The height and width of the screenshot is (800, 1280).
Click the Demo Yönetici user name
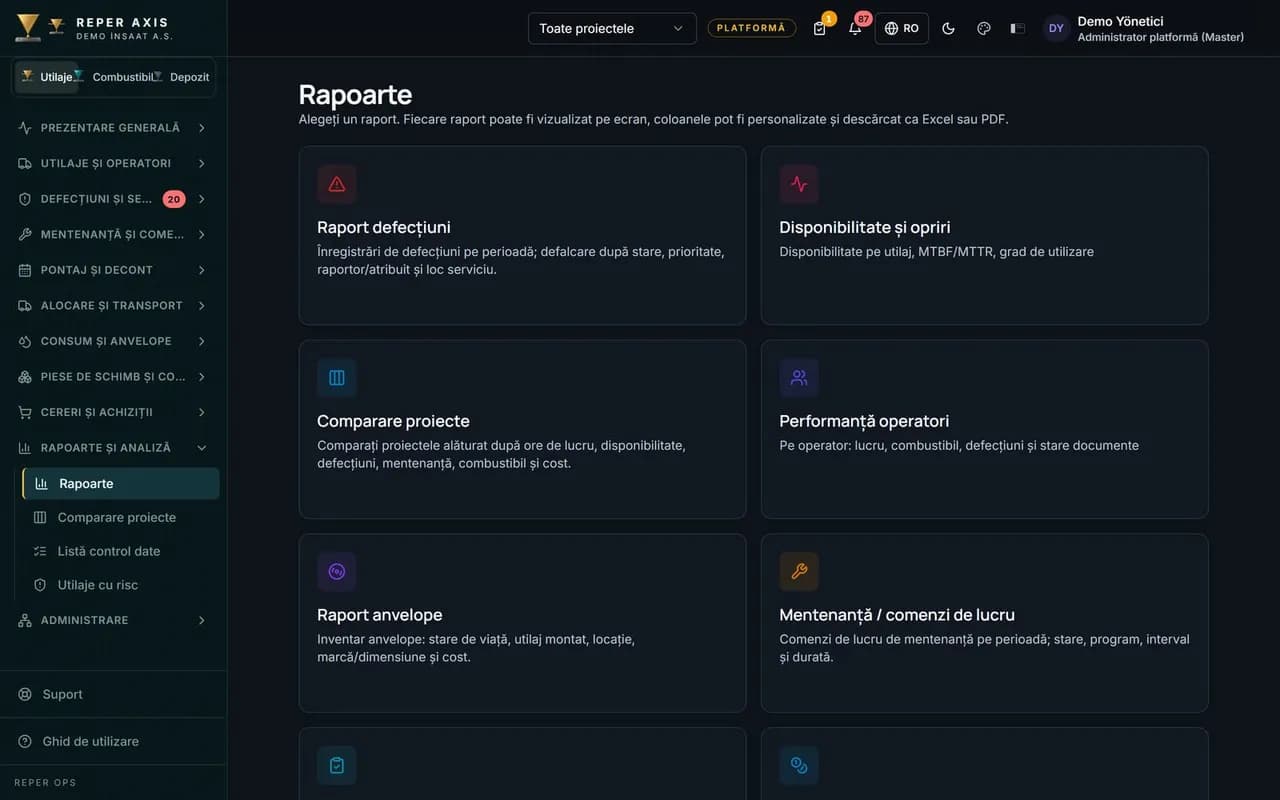(x=1120, y=21)
